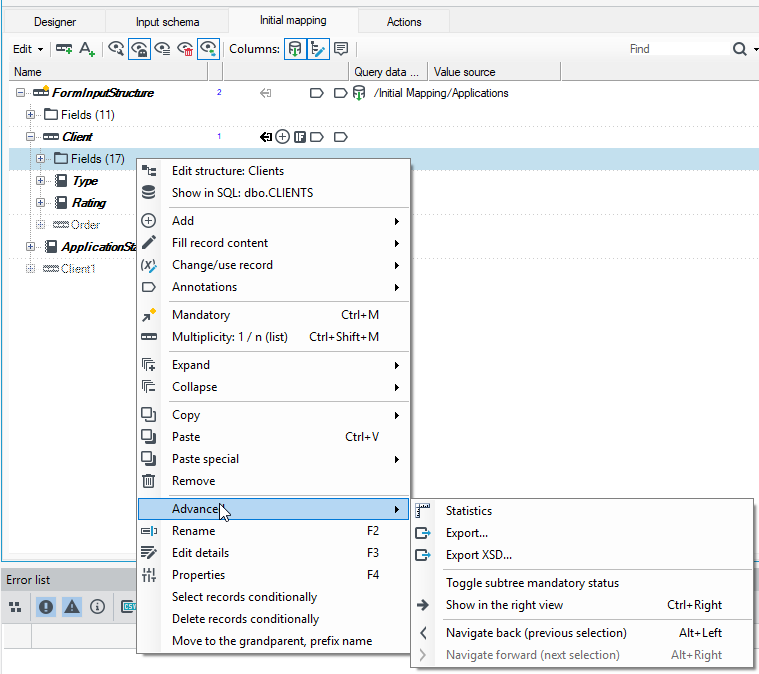Toggle the eye-with-list view icon
Viewport: 759px width, 674px height.
[162, 49]
